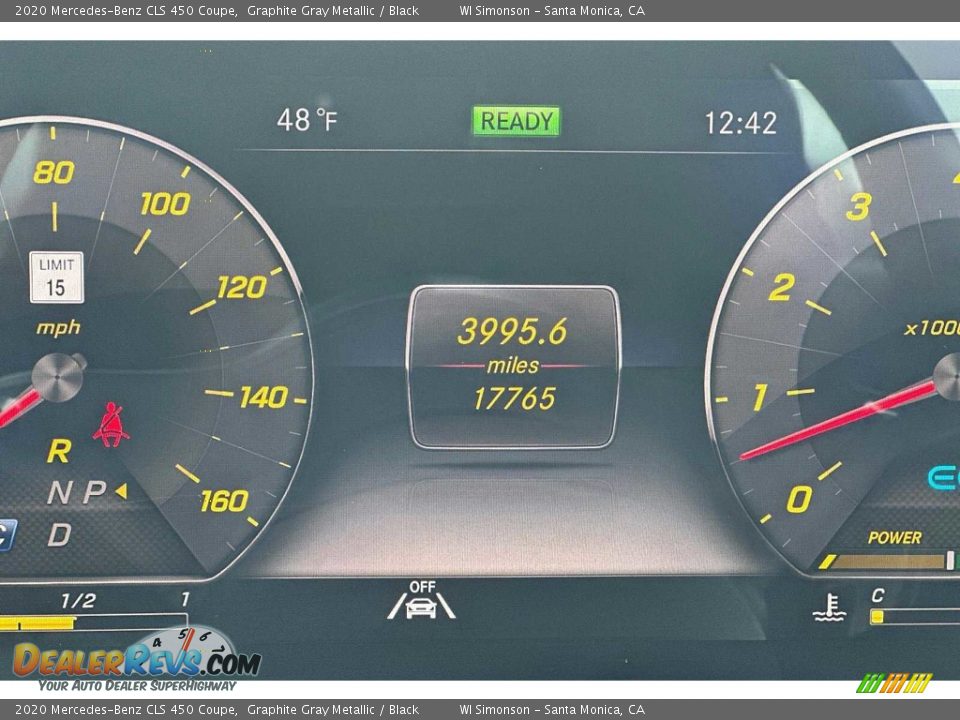960x720 pixels.
Task: Select the P gear letter
Action: pos(94,492)
